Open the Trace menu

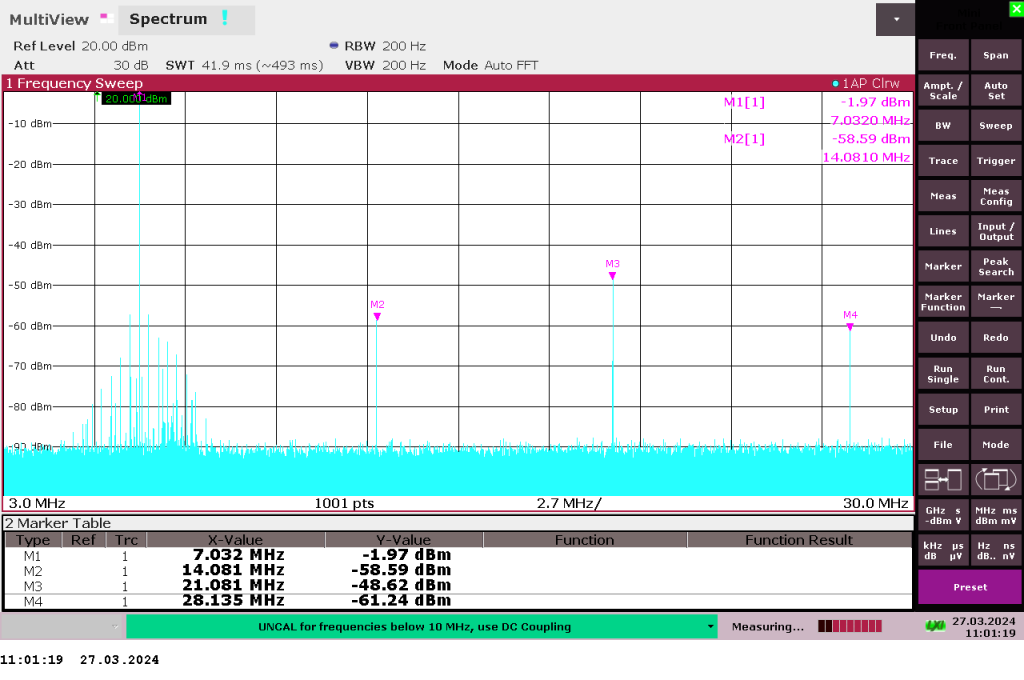click(x=943, y=161)
